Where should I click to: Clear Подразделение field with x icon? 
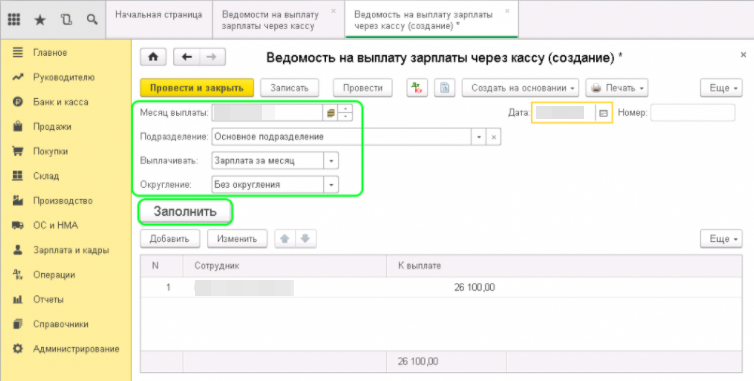click(493, 137)
